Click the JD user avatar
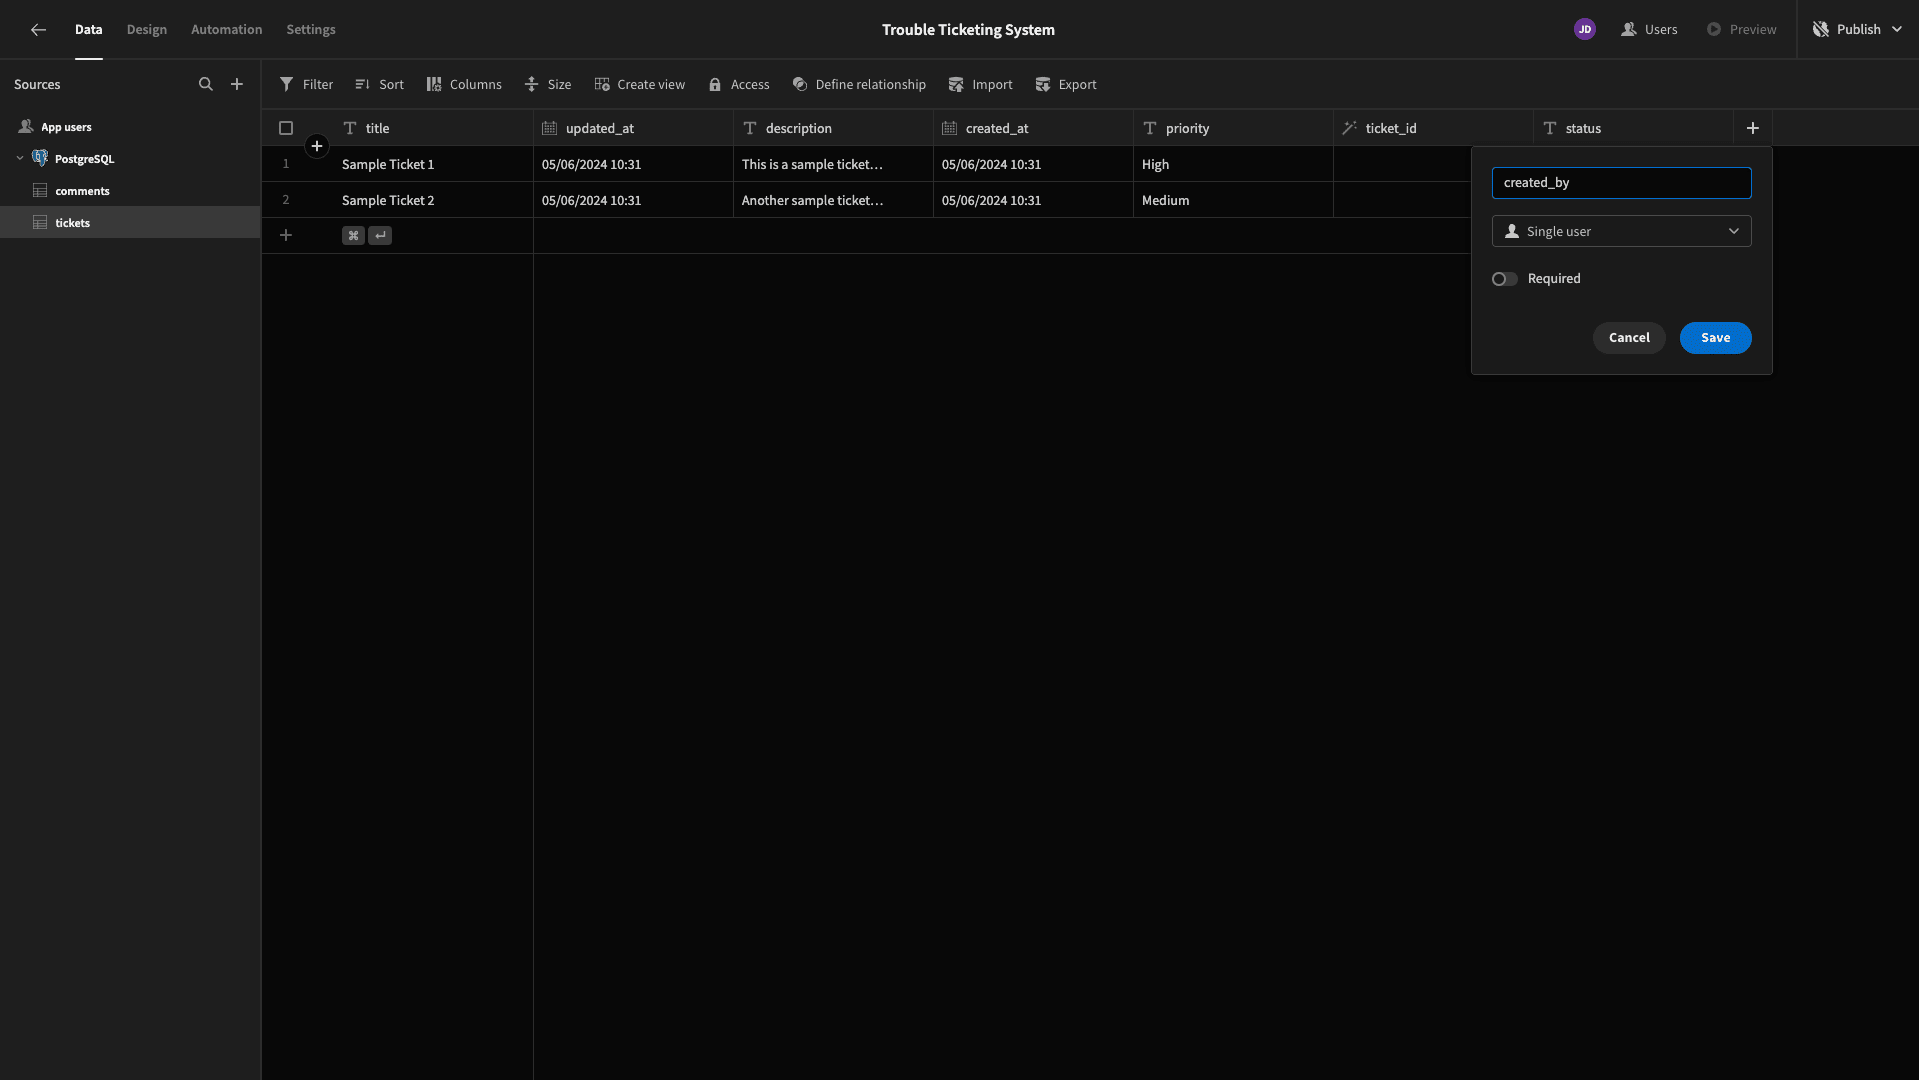Image resolution: width=1919 pixels, height=1080 pixels. coord(1585,30)
